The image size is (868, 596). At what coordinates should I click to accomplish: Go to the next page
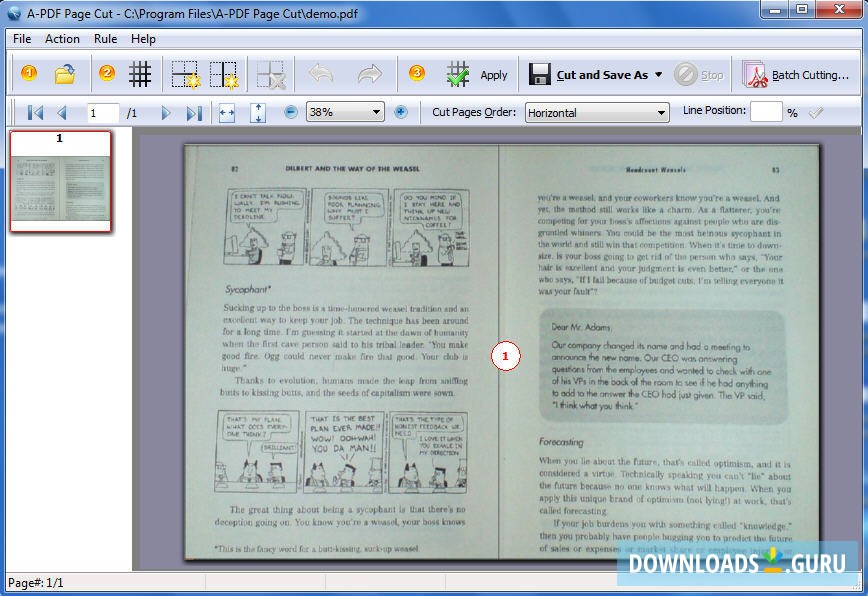click(x=166, y=113)
